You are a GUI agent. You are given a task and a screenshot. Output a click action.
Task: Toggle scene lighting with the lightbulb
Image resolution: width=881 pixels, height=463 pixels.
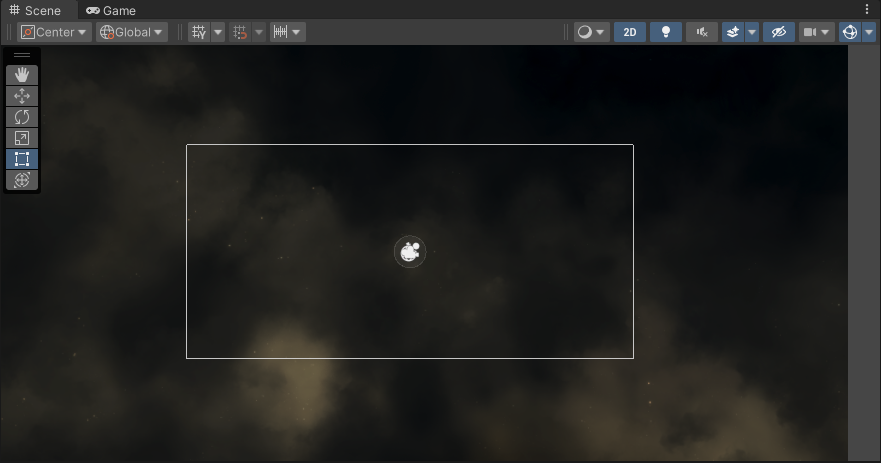pos(665,32)
